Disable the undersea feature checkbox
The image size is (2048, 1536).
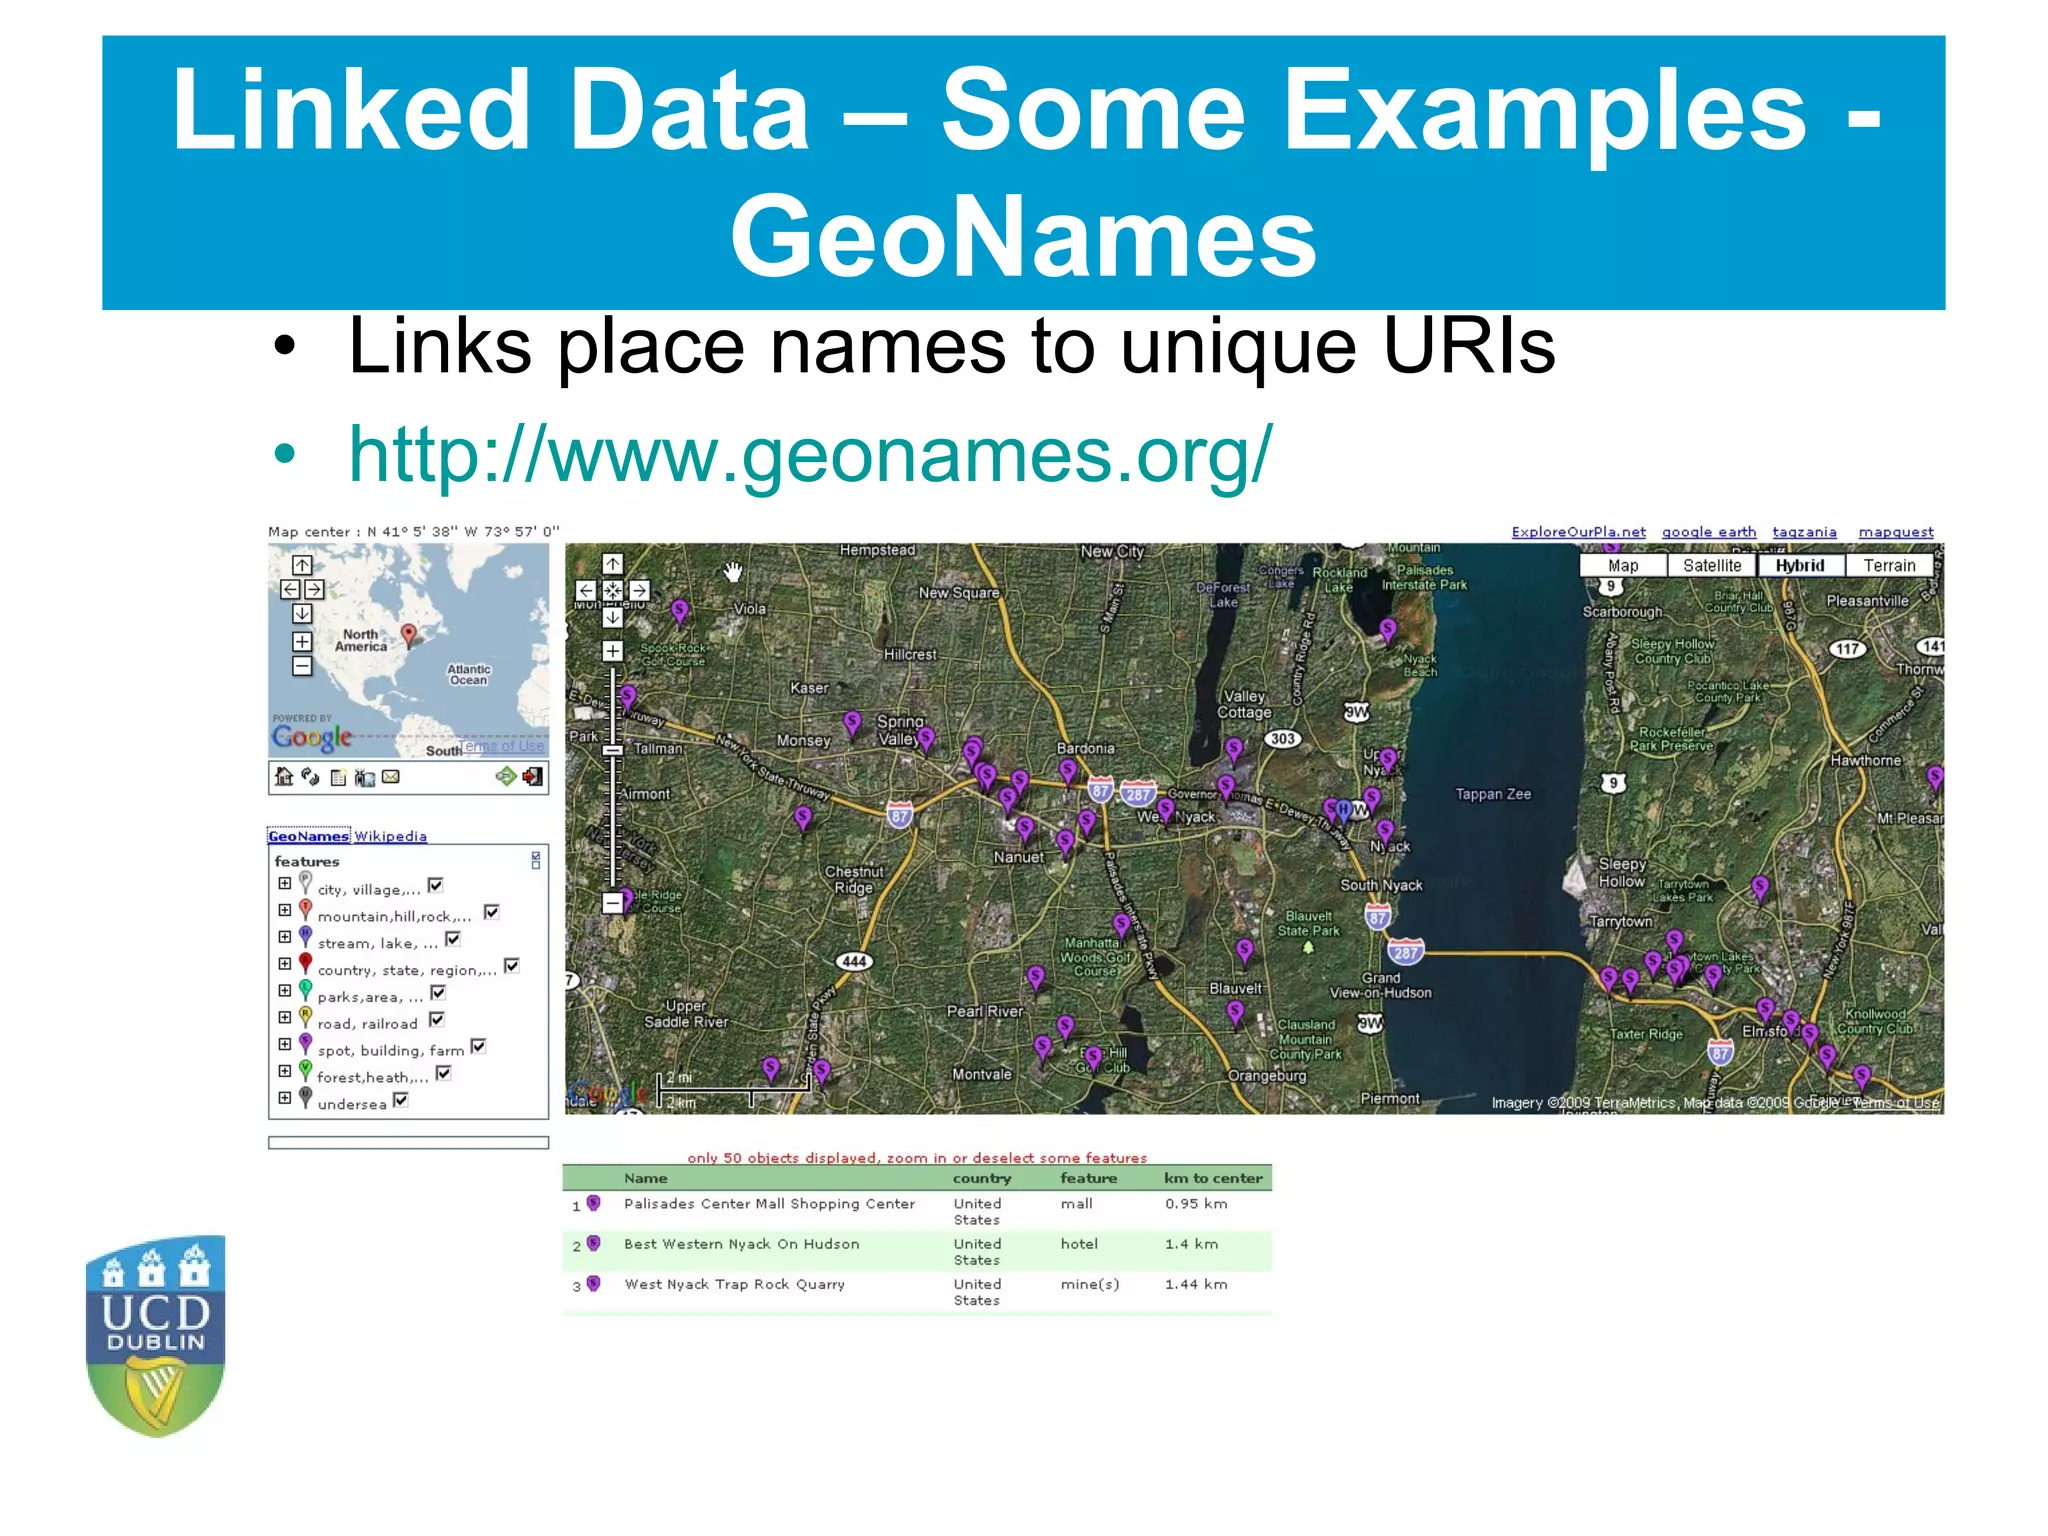(401, 1100)
